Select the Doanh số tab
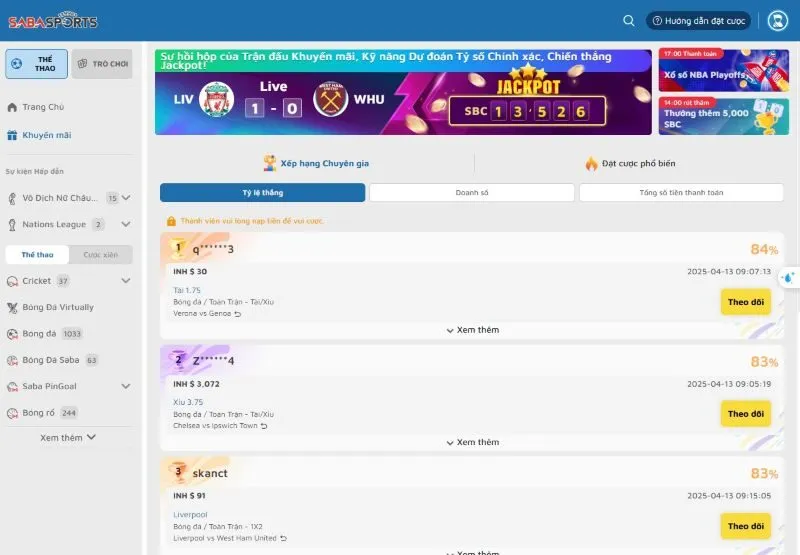 471,192
